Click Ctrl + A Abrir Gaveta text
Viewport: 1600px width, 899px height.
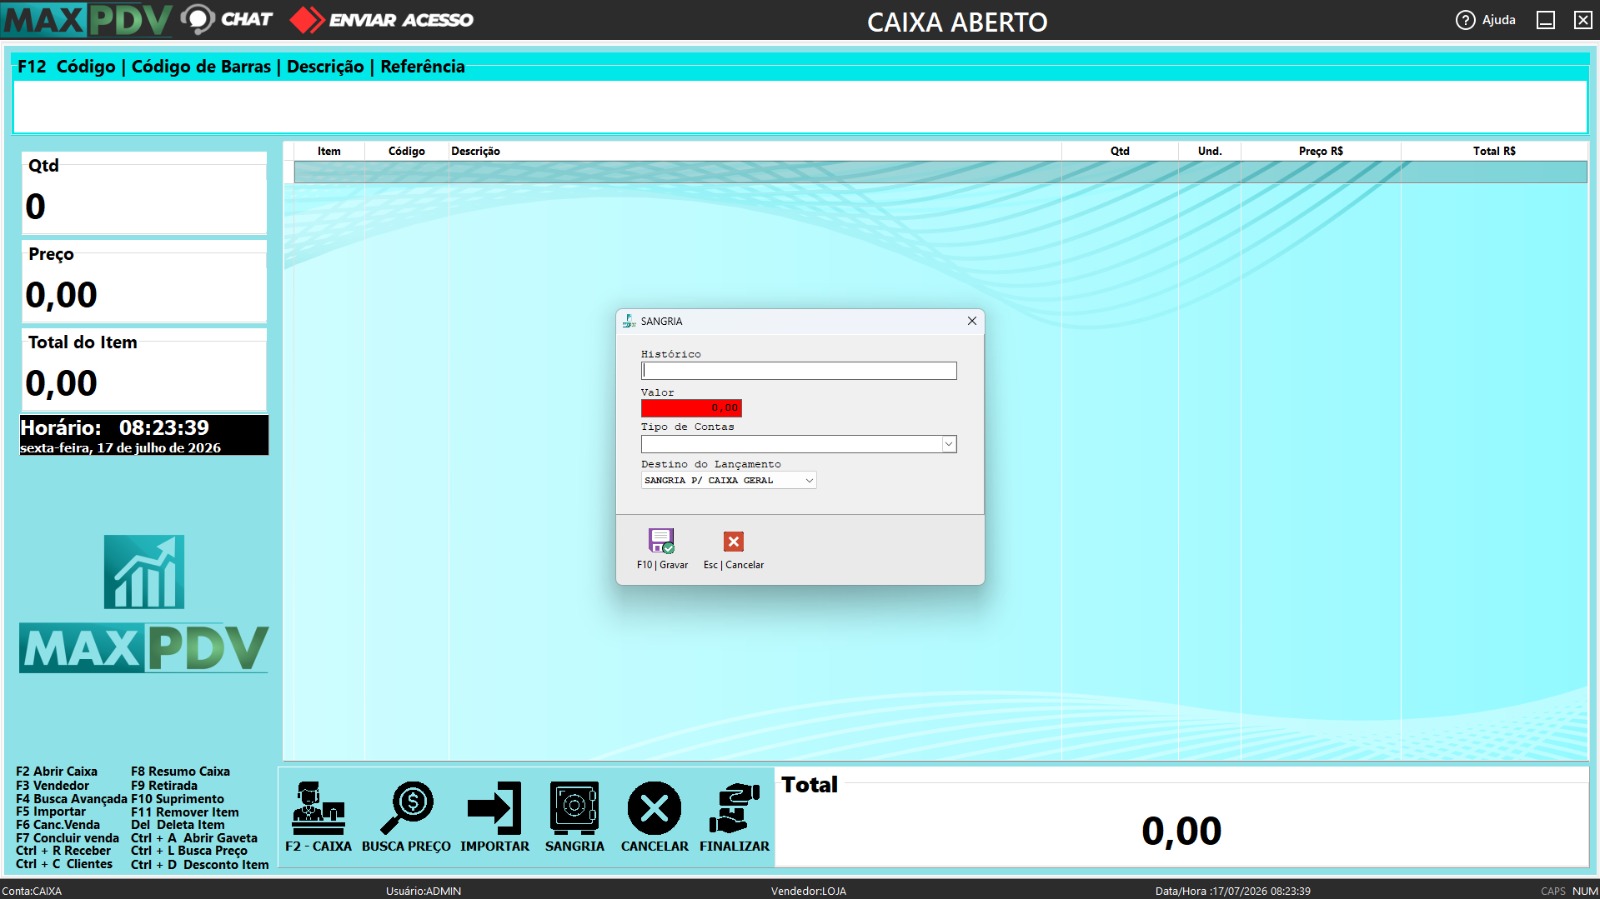[x=194, y=838]
